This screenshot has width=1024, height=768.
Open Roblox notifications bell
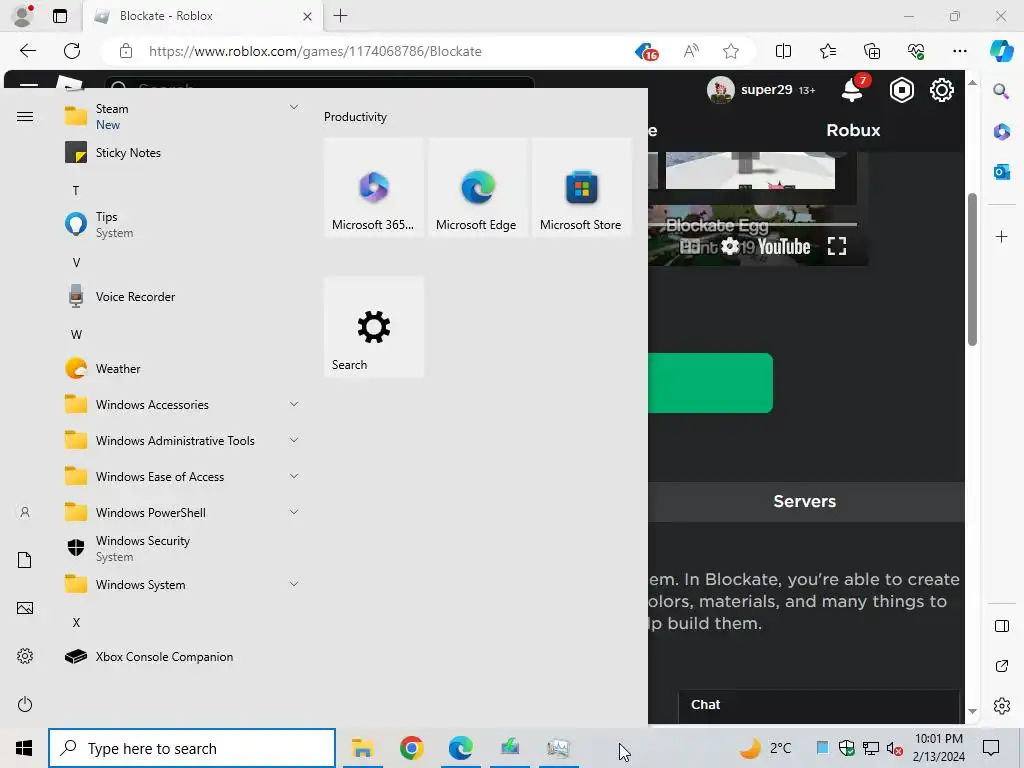[x=854, y=89]
